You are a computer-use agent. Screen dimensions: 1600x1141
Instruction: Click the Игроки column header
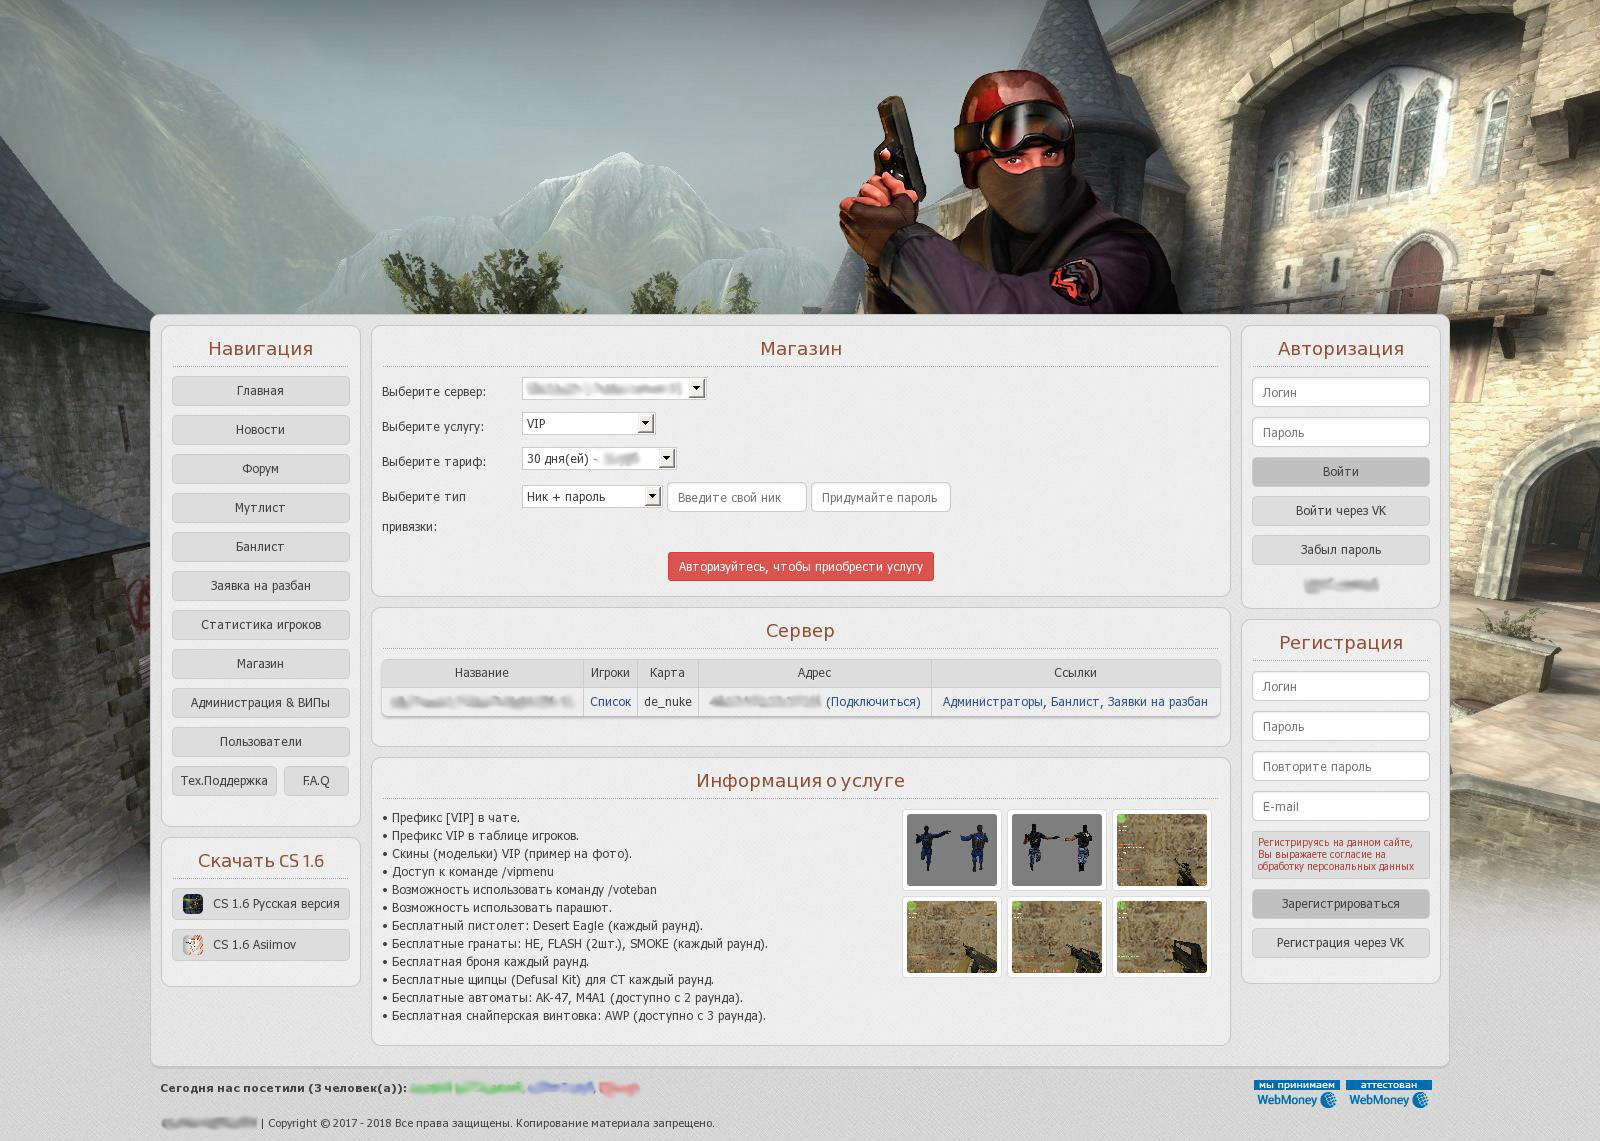click(x=610, y=673)
